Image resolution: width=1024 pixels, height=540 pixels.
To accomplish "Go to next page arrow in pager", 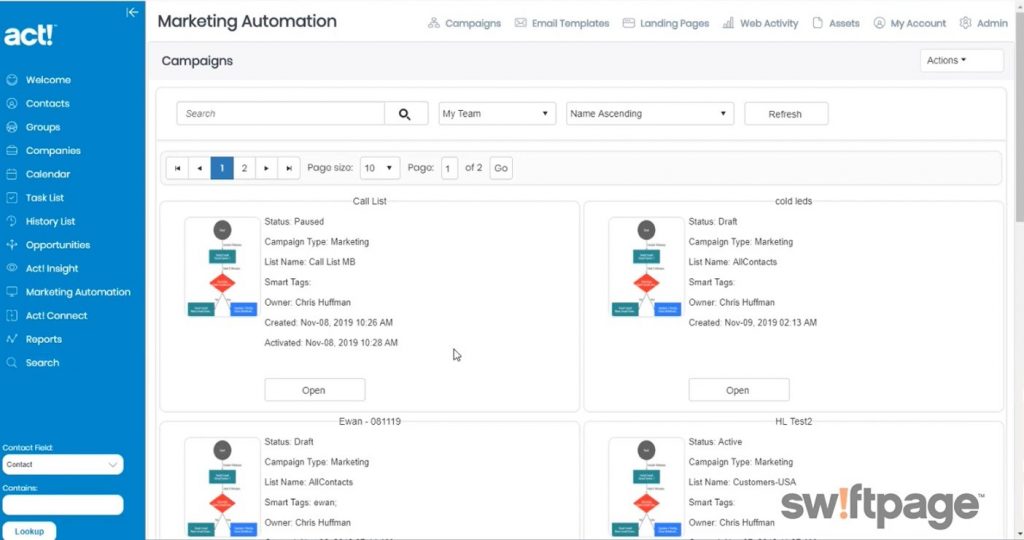I will [266, 168].
